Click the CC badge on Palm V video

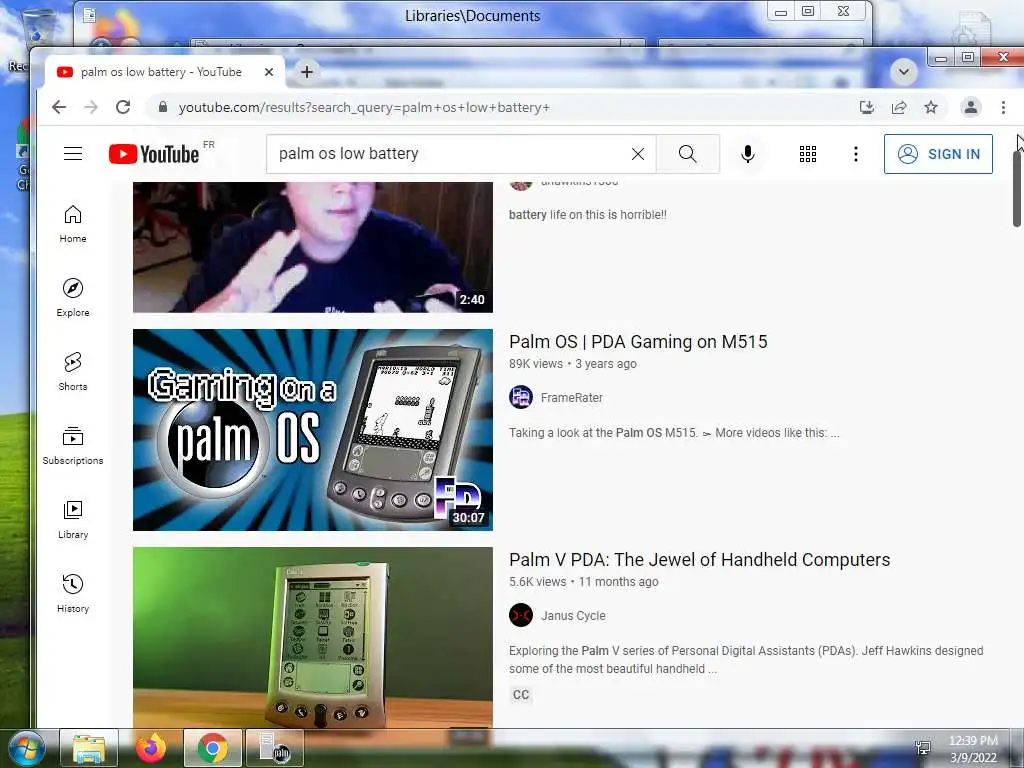[520, 695]
